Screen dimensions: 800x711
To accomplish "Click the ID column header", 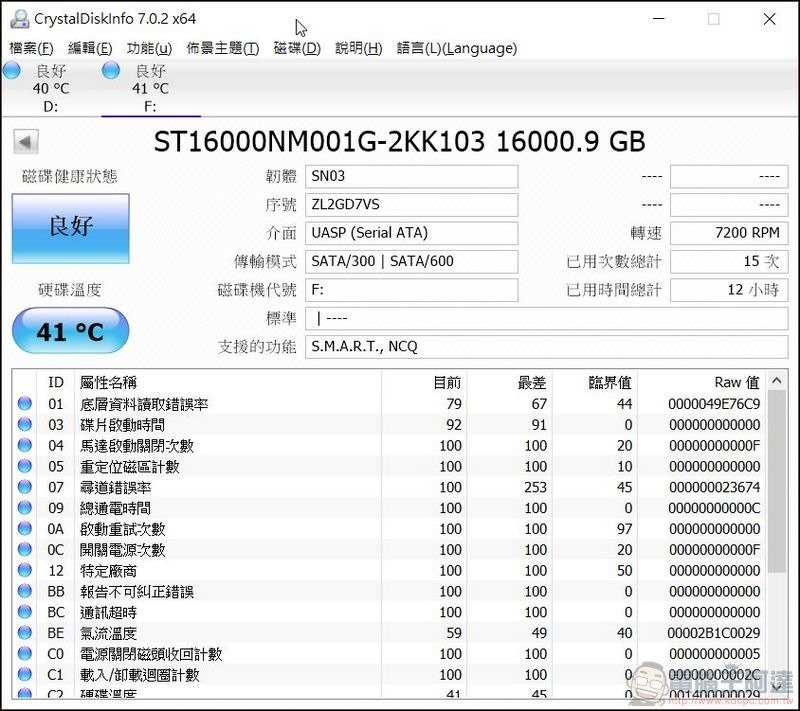I will (x=56, y=382).
